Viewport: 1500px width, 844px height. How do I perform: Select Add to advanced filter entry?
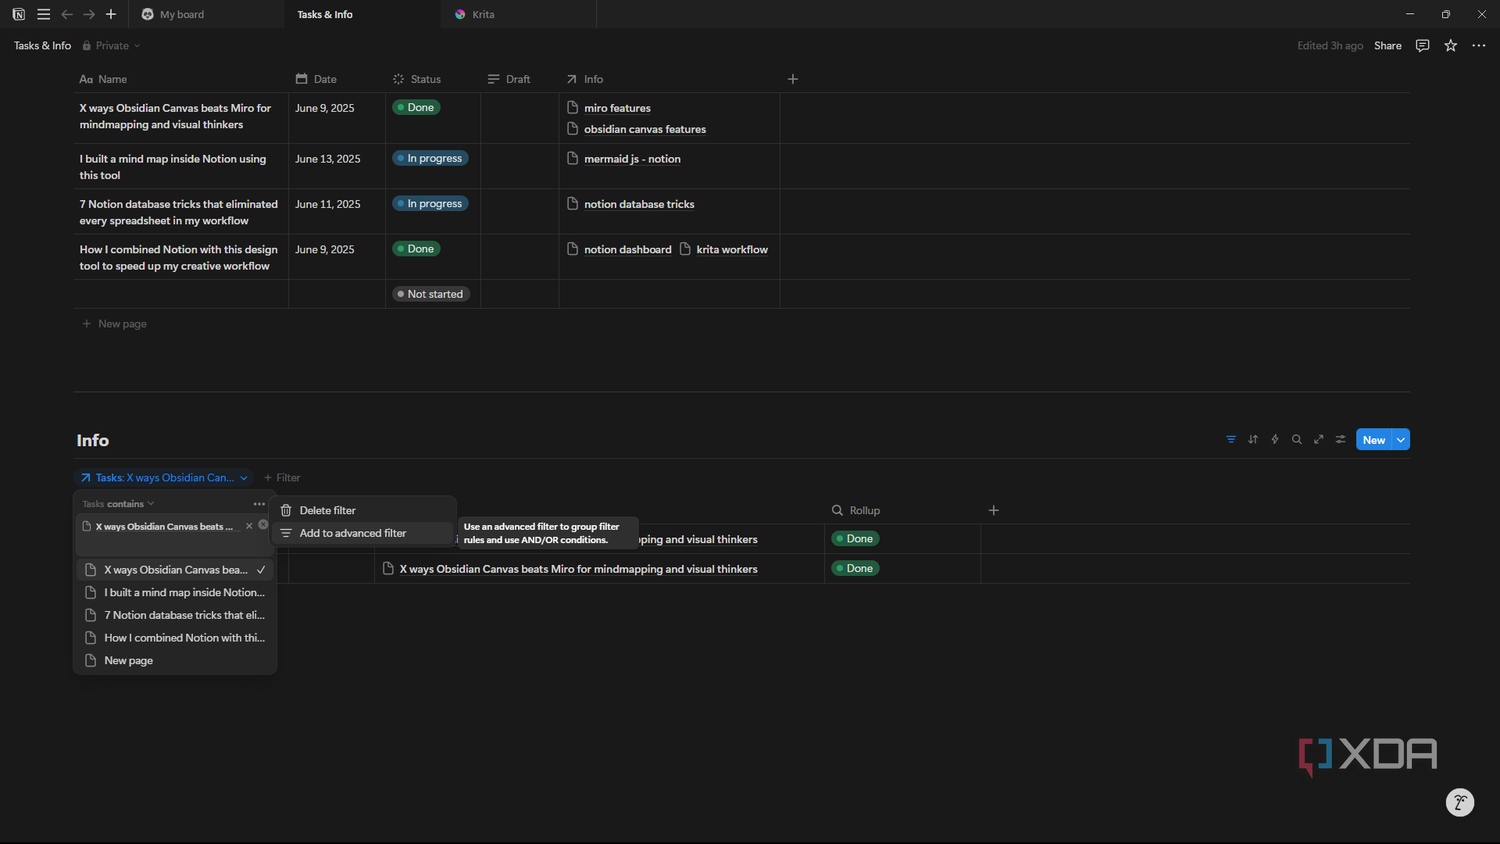[362, 533]
